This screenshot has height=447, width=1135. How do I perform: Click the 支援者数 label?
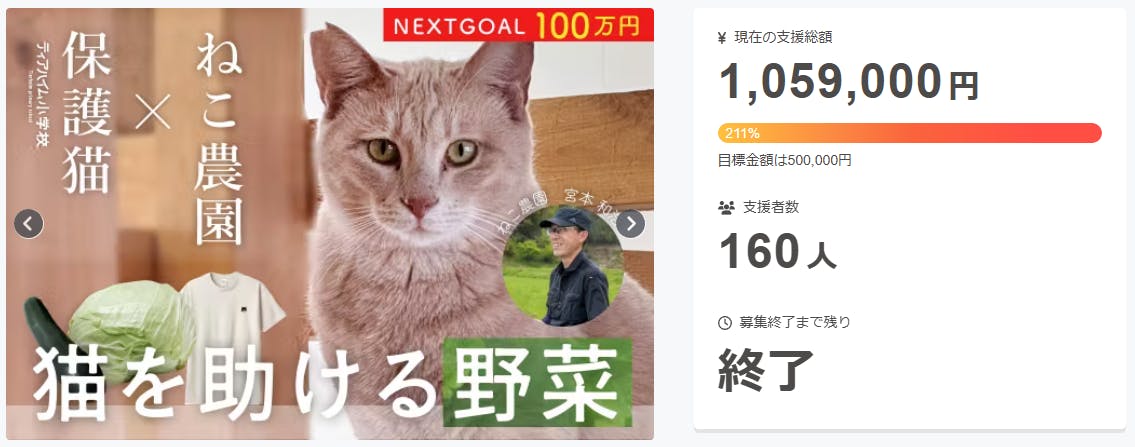(x=771, y=208)
